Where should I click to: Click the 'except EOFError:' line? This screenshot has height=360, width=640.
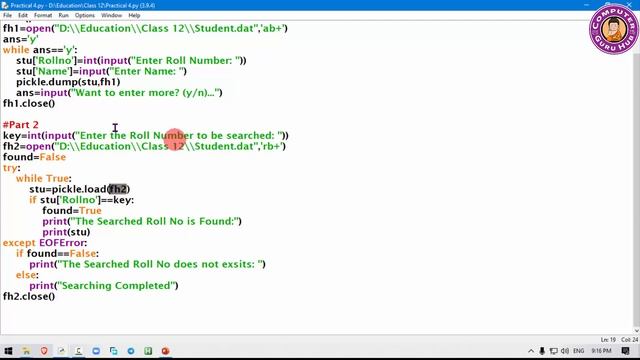45,242
